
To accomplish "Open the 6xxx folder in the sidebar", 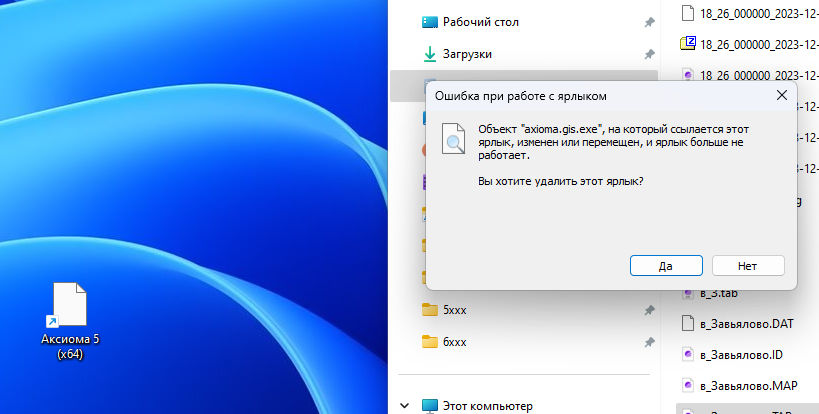I will [x=454, y=342].
